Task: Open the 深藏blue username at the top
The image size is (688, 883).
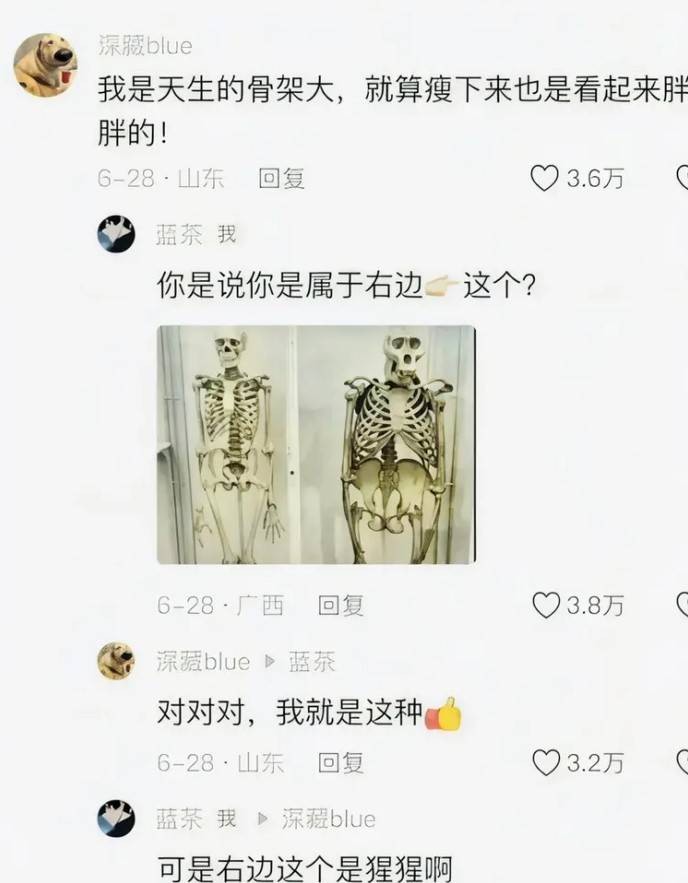Action: tap(145, 45)
